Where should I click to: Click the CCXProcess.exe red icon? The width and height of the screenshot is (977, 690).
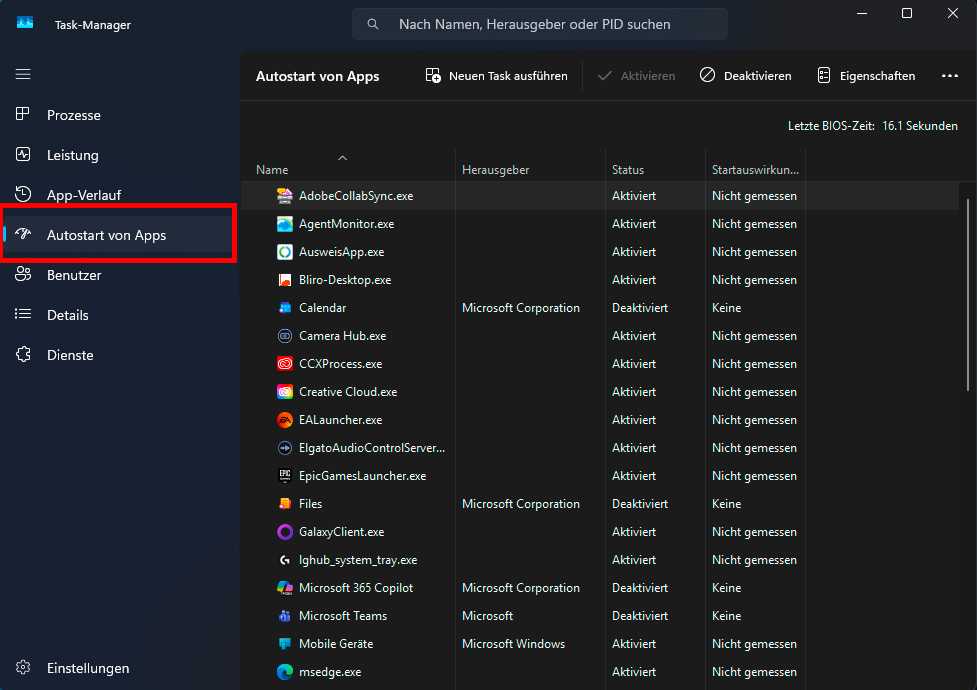click(285, 364)
